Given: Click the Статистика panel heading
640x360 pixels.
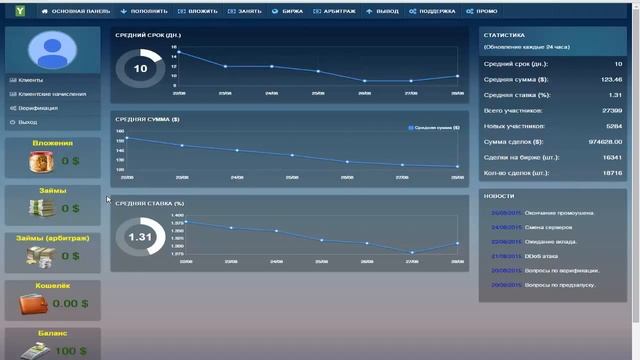Looking at the screenshot, I should coord(504,36).
